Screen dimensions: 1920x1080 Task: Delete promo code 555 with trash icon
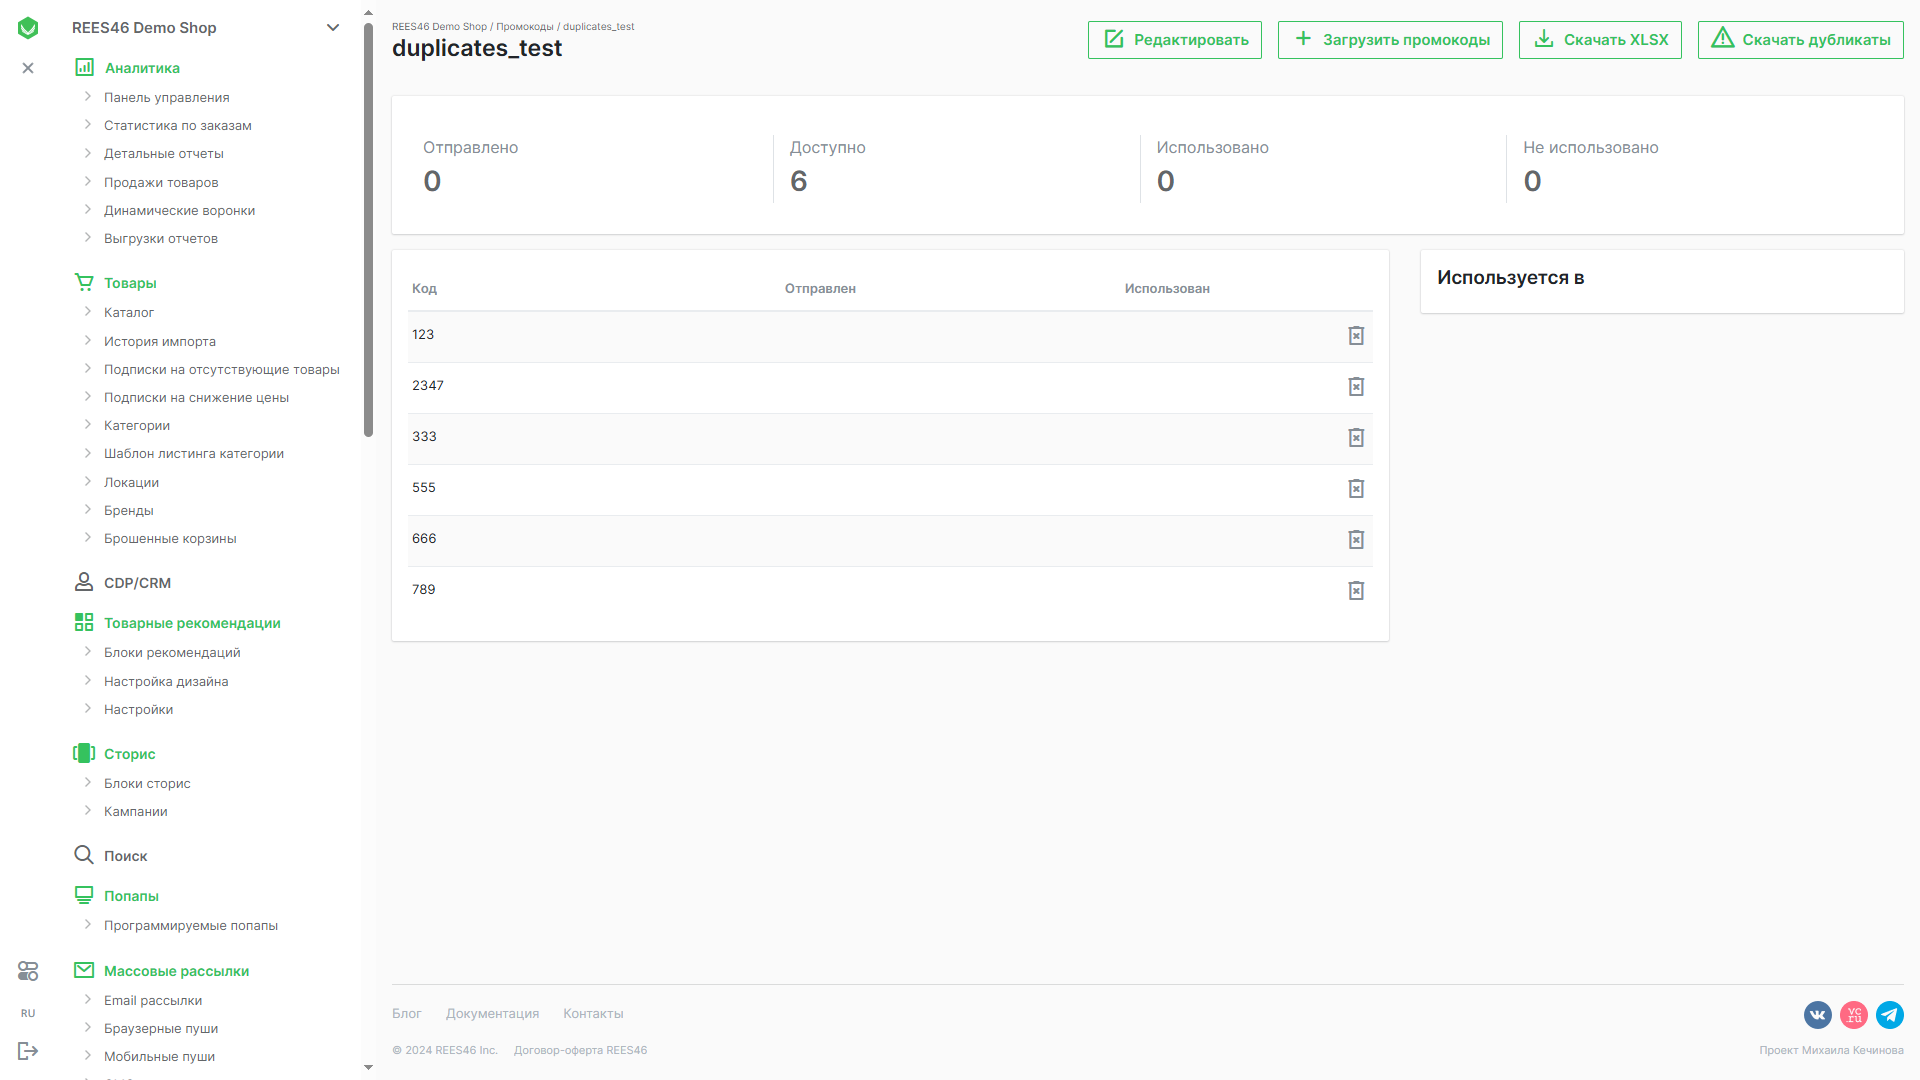coord(1356,489)
